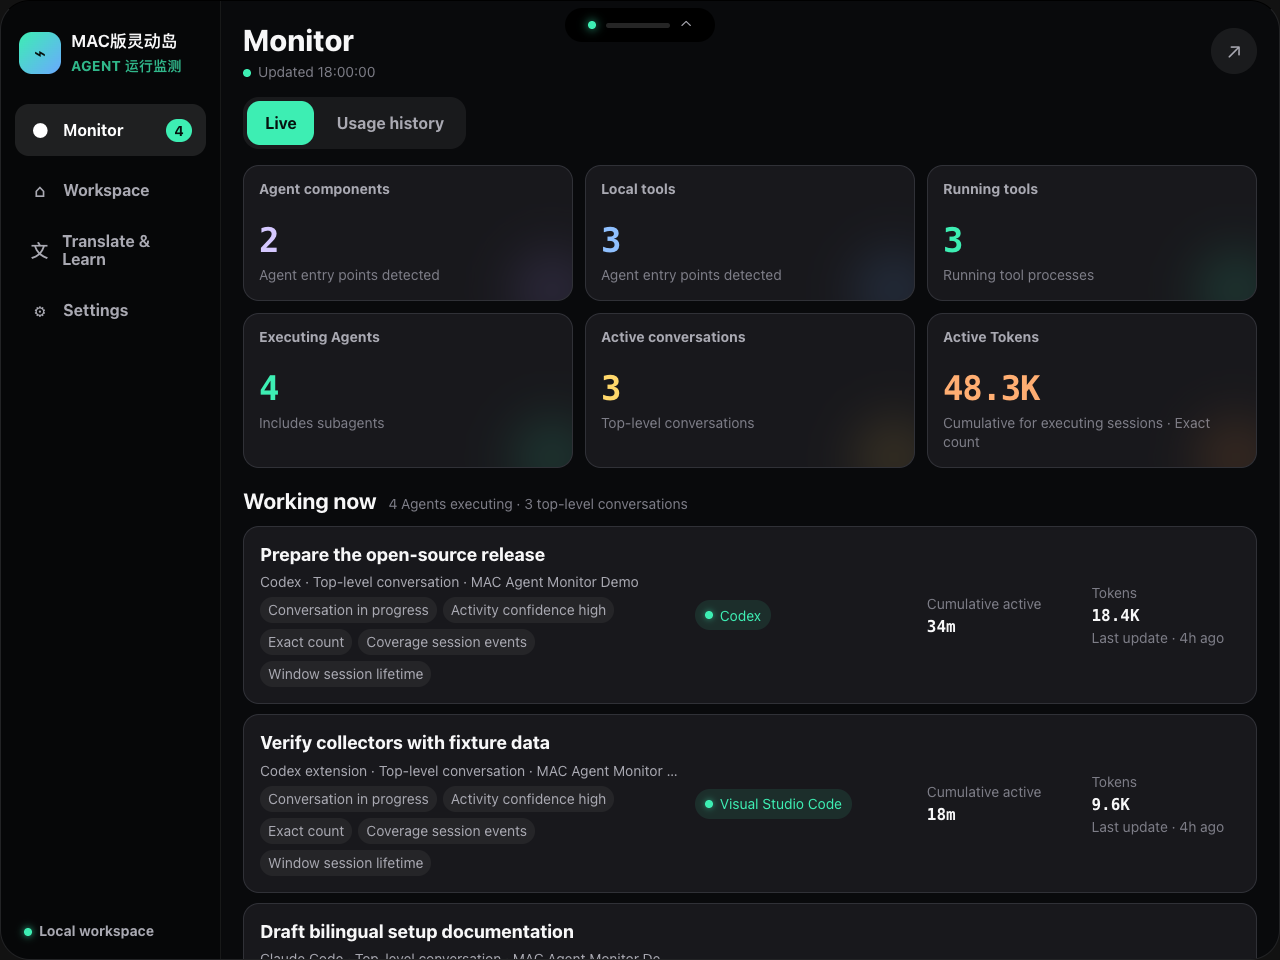Viewport: 1280px width, 960px height.
Task: Open 'Verify collectors with fixture data' conversation
Action: (750, 804)
